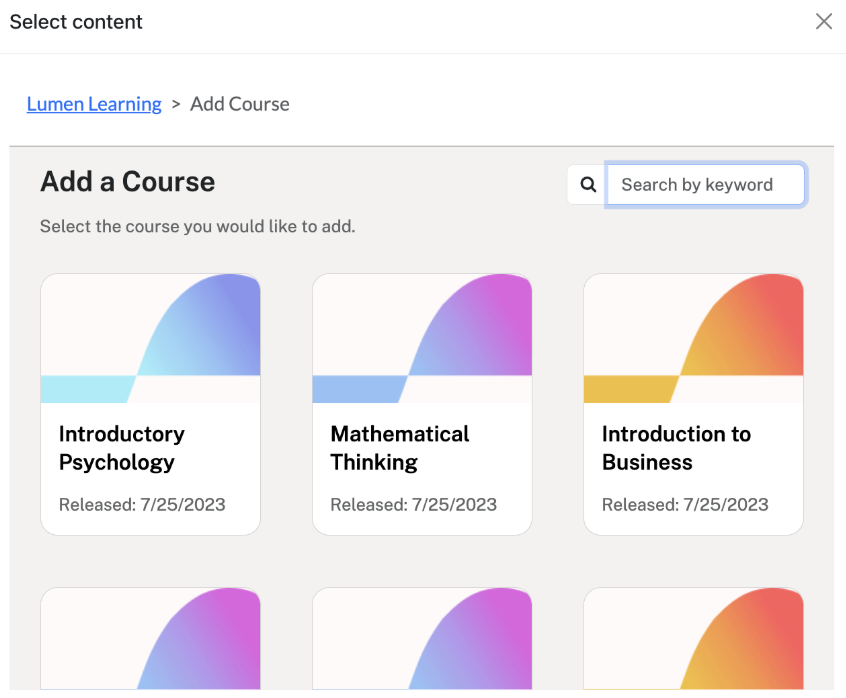This screenshot has height=698, width=846.
Task: Select the course card below Introduction to Business
Action: [x=693, y=640]
